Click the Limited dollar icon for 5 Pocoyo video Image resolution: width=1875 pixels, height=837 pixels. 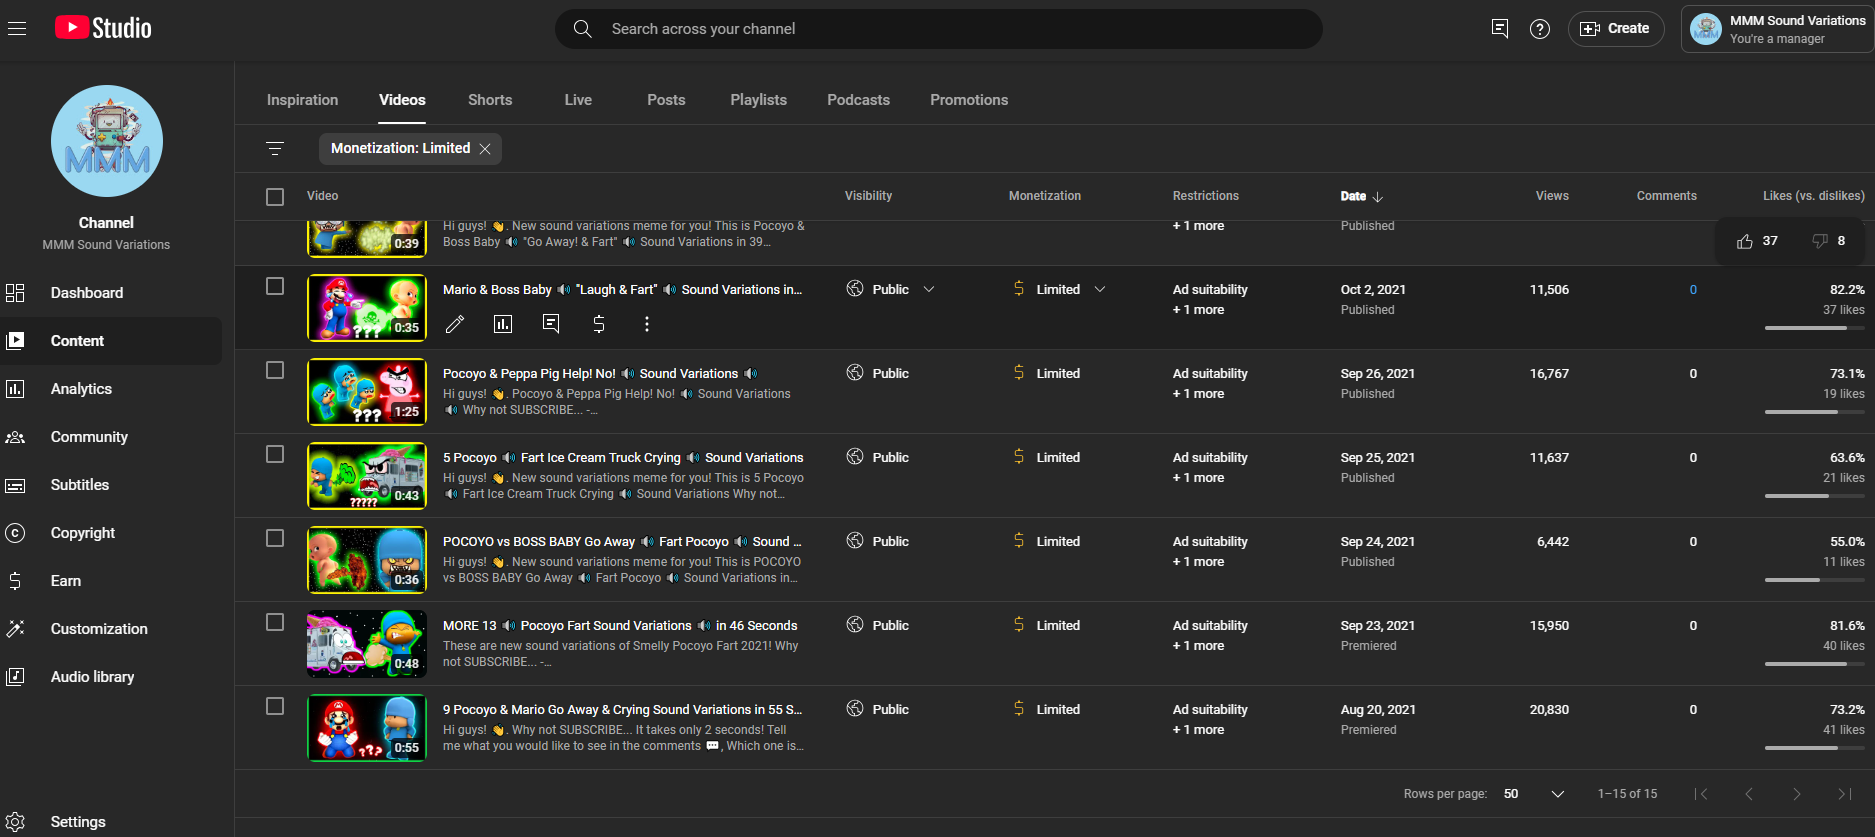1019,457
